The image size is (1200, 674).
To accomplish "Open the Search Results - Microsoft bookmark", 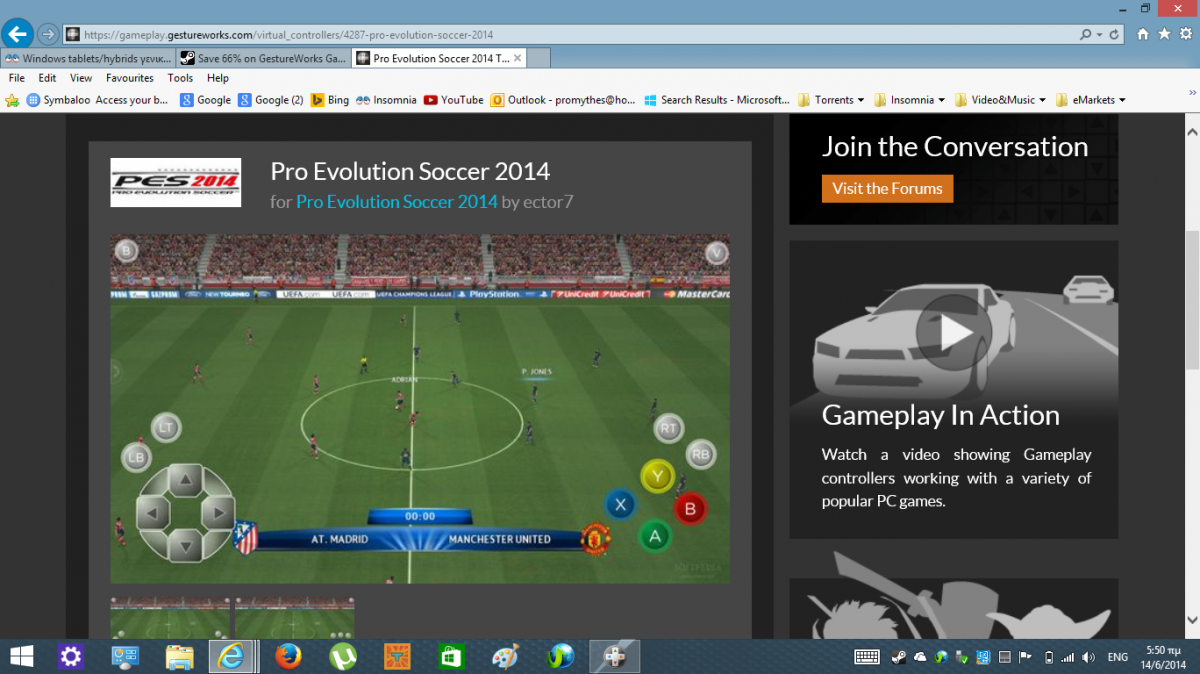I will point(717,100).
